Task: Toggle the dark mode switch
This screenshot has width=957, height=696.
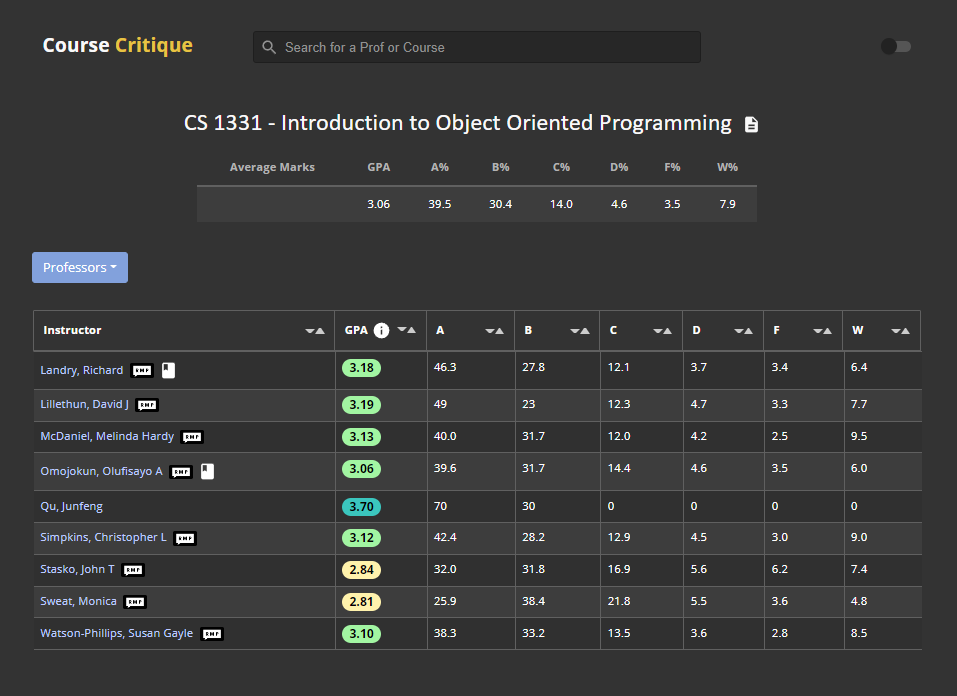Action: pyautogui.click(x=895, y=46)
